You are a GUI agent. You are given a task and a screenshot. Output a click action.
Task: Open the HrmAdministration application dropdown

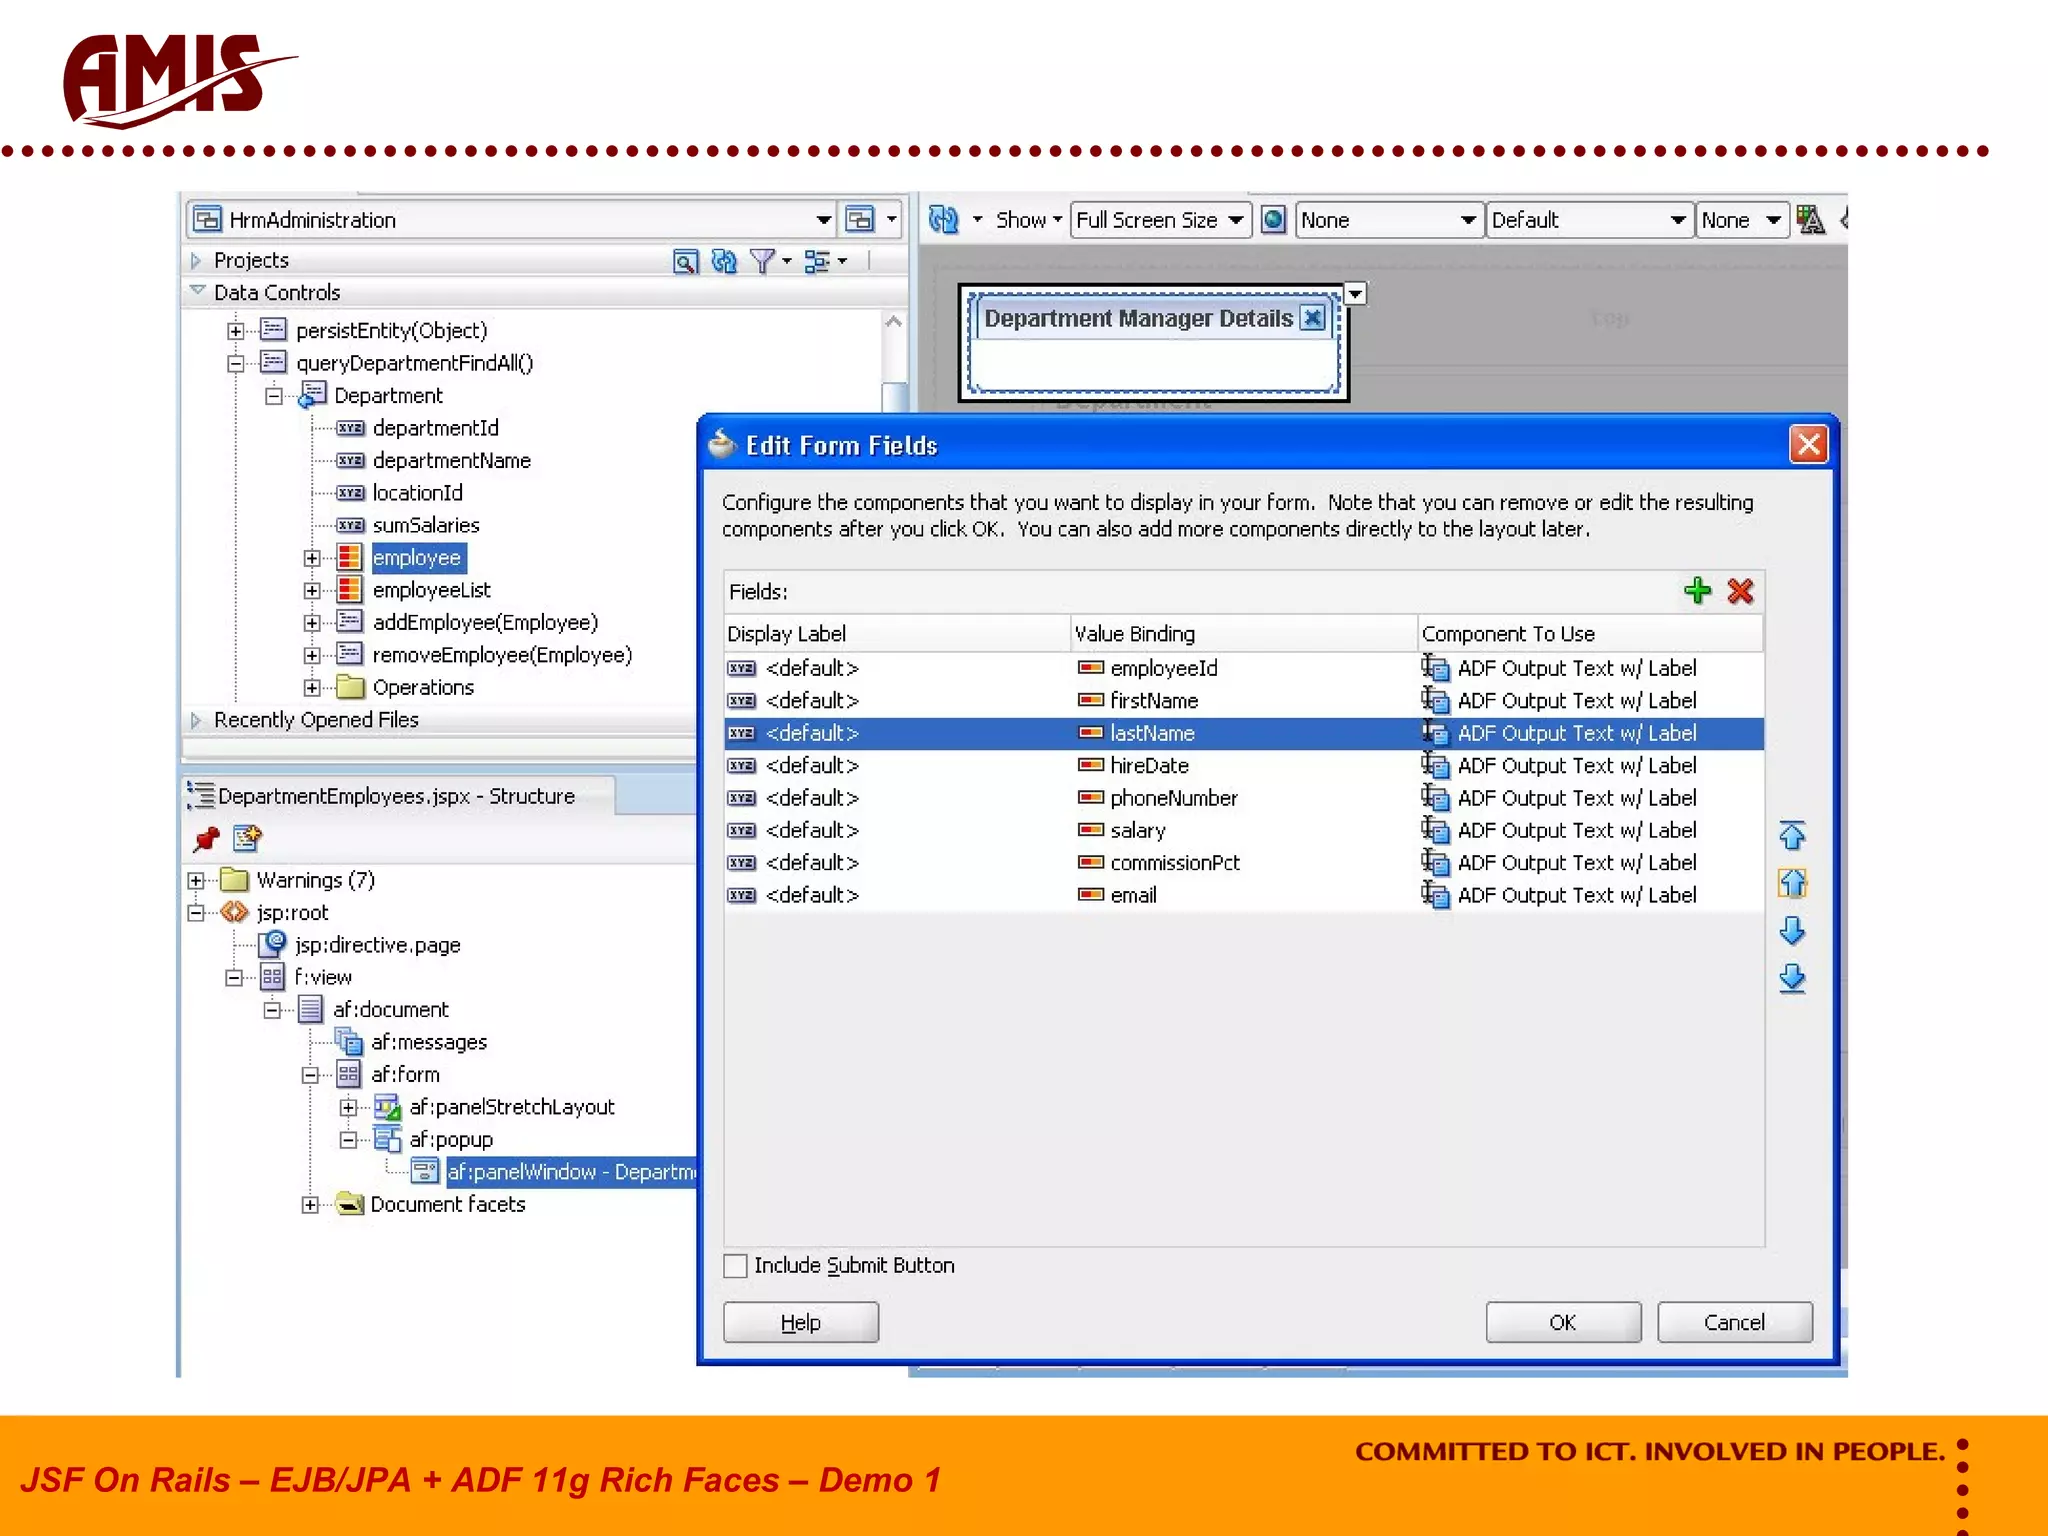pyautogui.click(x=823, y=220)
